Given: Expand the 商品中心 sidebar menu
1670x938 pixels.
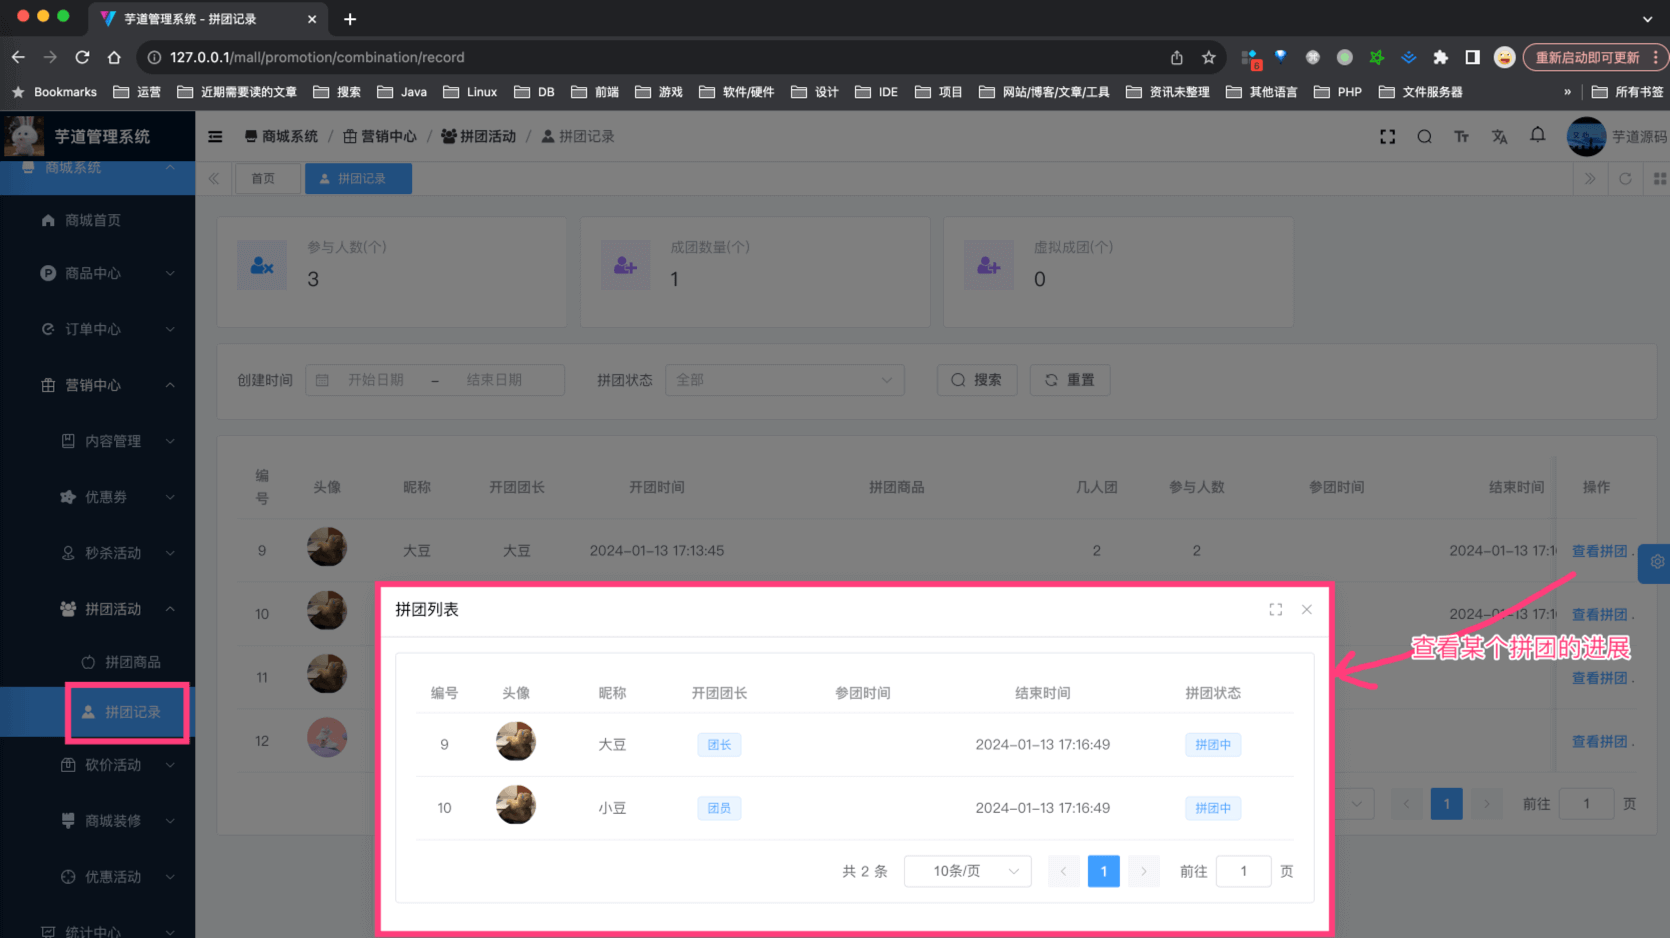Looking at the screenshot, I should (x=105, y=273).
